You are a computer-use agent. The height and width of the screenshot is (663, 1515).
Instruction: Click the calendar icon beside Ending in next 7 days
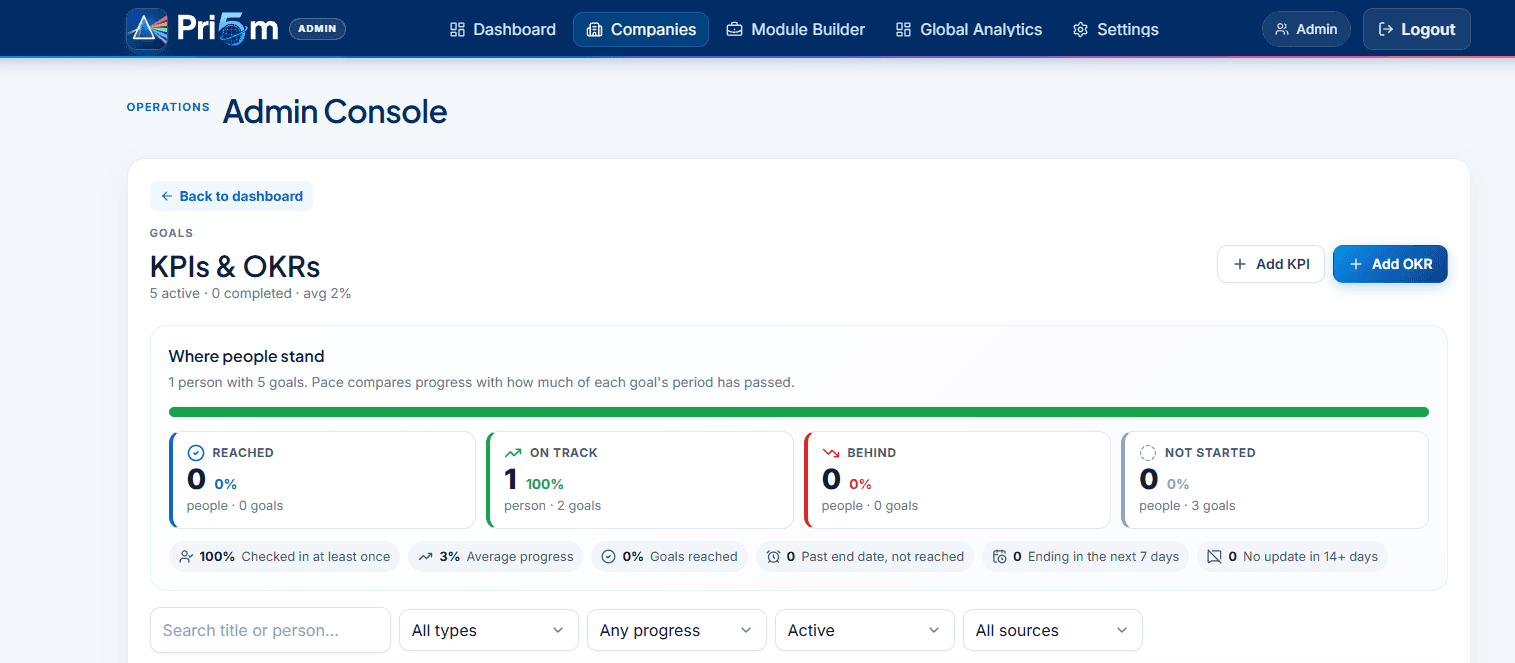tap(1000, 557)
